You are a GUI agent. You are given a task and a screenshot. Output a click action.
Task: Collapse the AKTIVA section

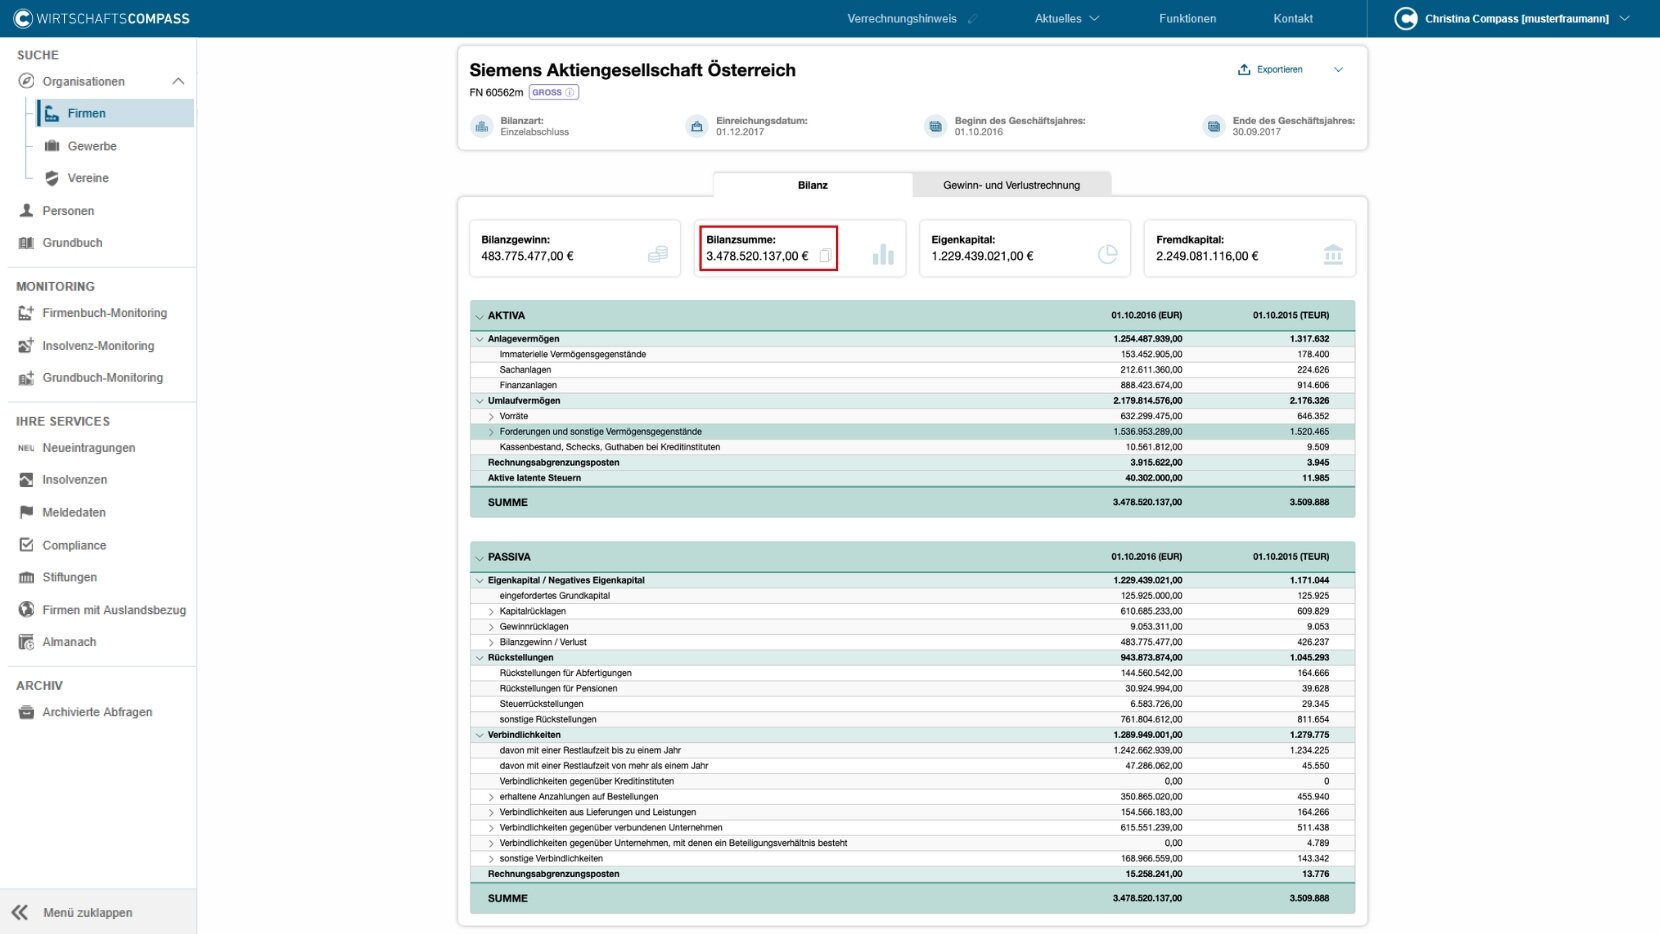point(479,316)
